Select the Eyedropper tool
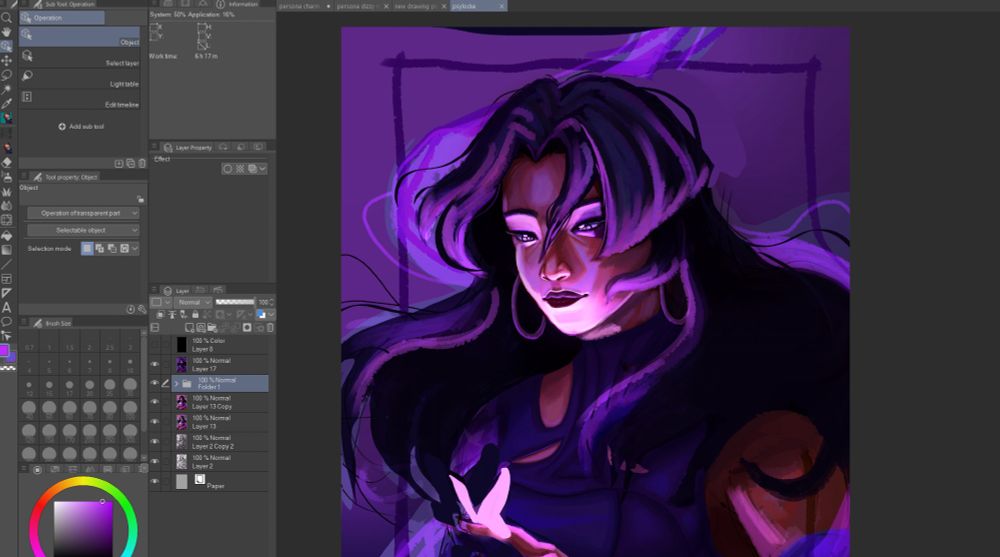This screenshot has height=557, width=1000. tap(6, 103)
